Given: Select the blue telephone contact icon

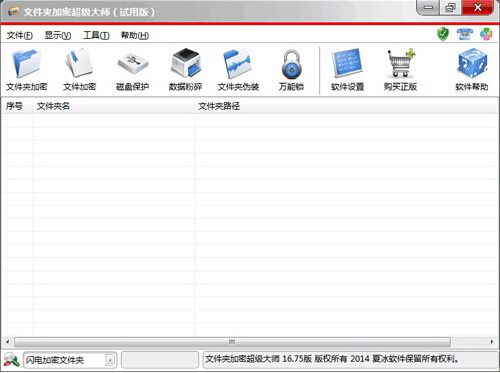Looking at the screenshot, I should (x=465, y=34).
